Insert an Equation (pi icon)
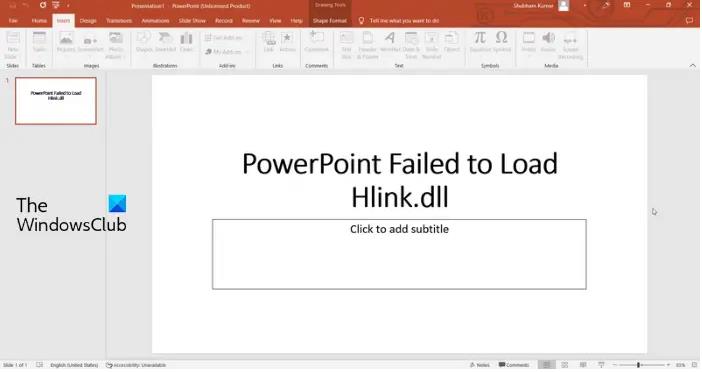This screenshot has width=702, height=372. coord(480,43)
